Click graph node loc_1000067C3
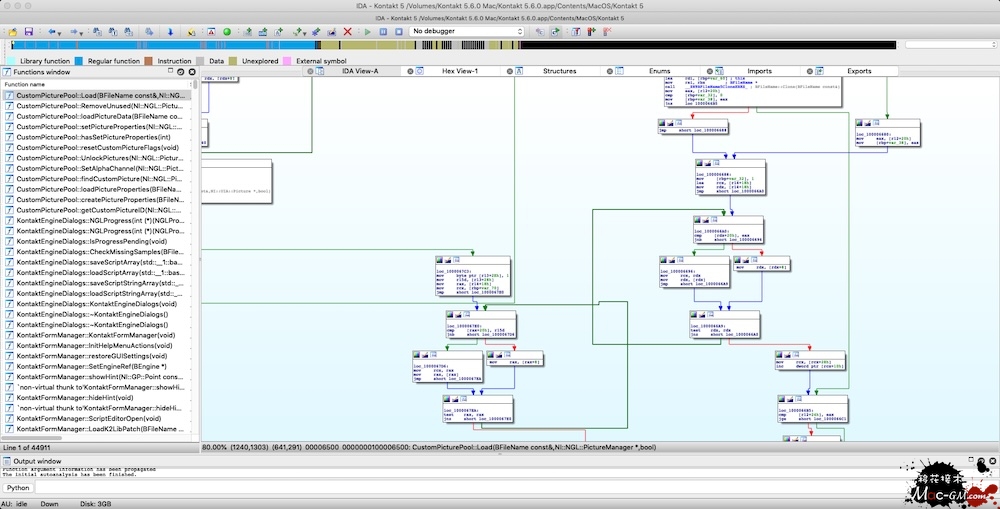Screen dimensions: 1000x509 pos(473,278)
